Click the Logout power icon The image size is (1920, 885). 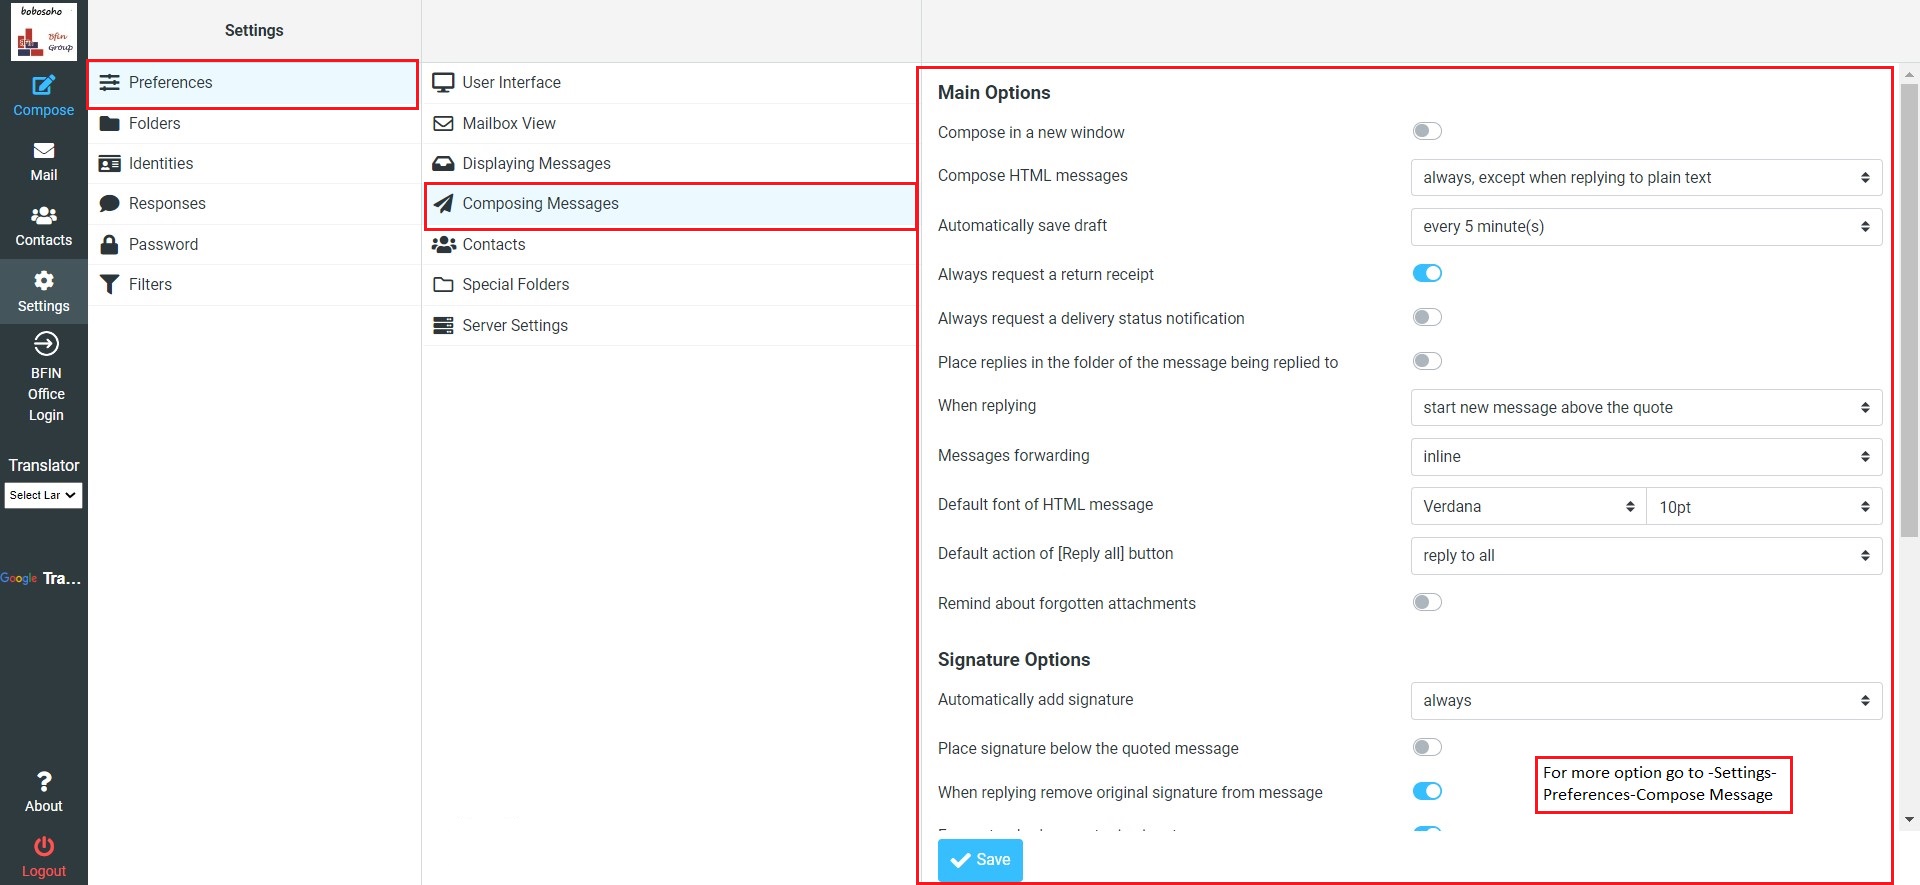tap(43, 847)
